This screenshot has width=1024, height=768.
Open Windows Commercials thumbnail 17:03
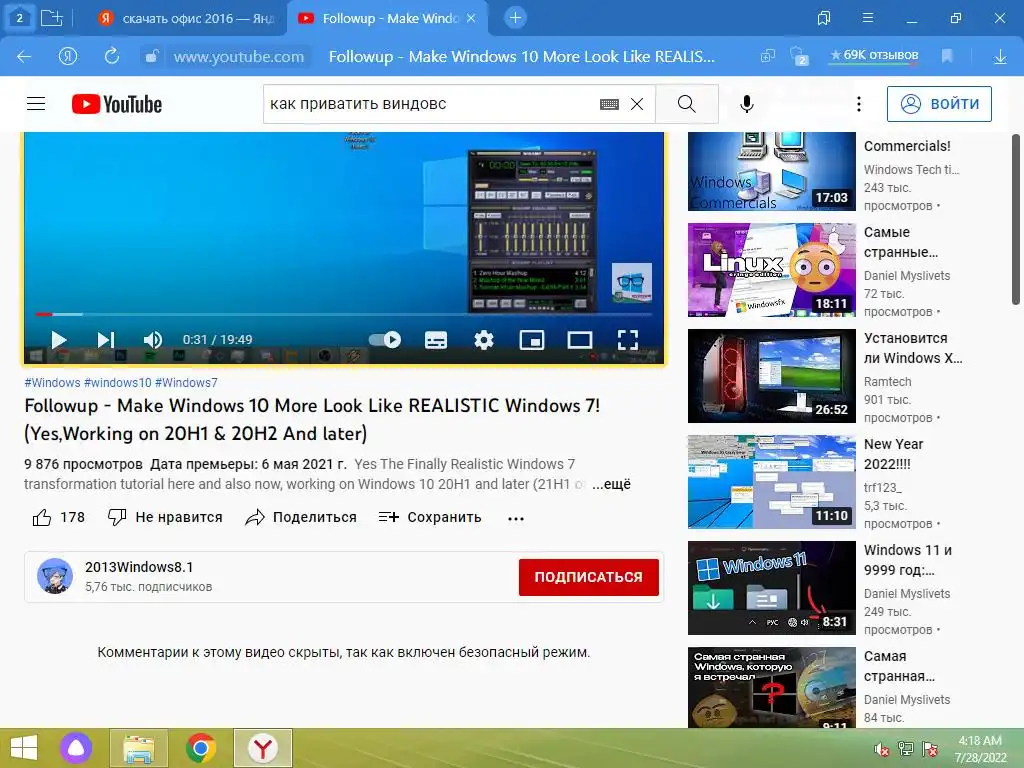pos(772,172)
